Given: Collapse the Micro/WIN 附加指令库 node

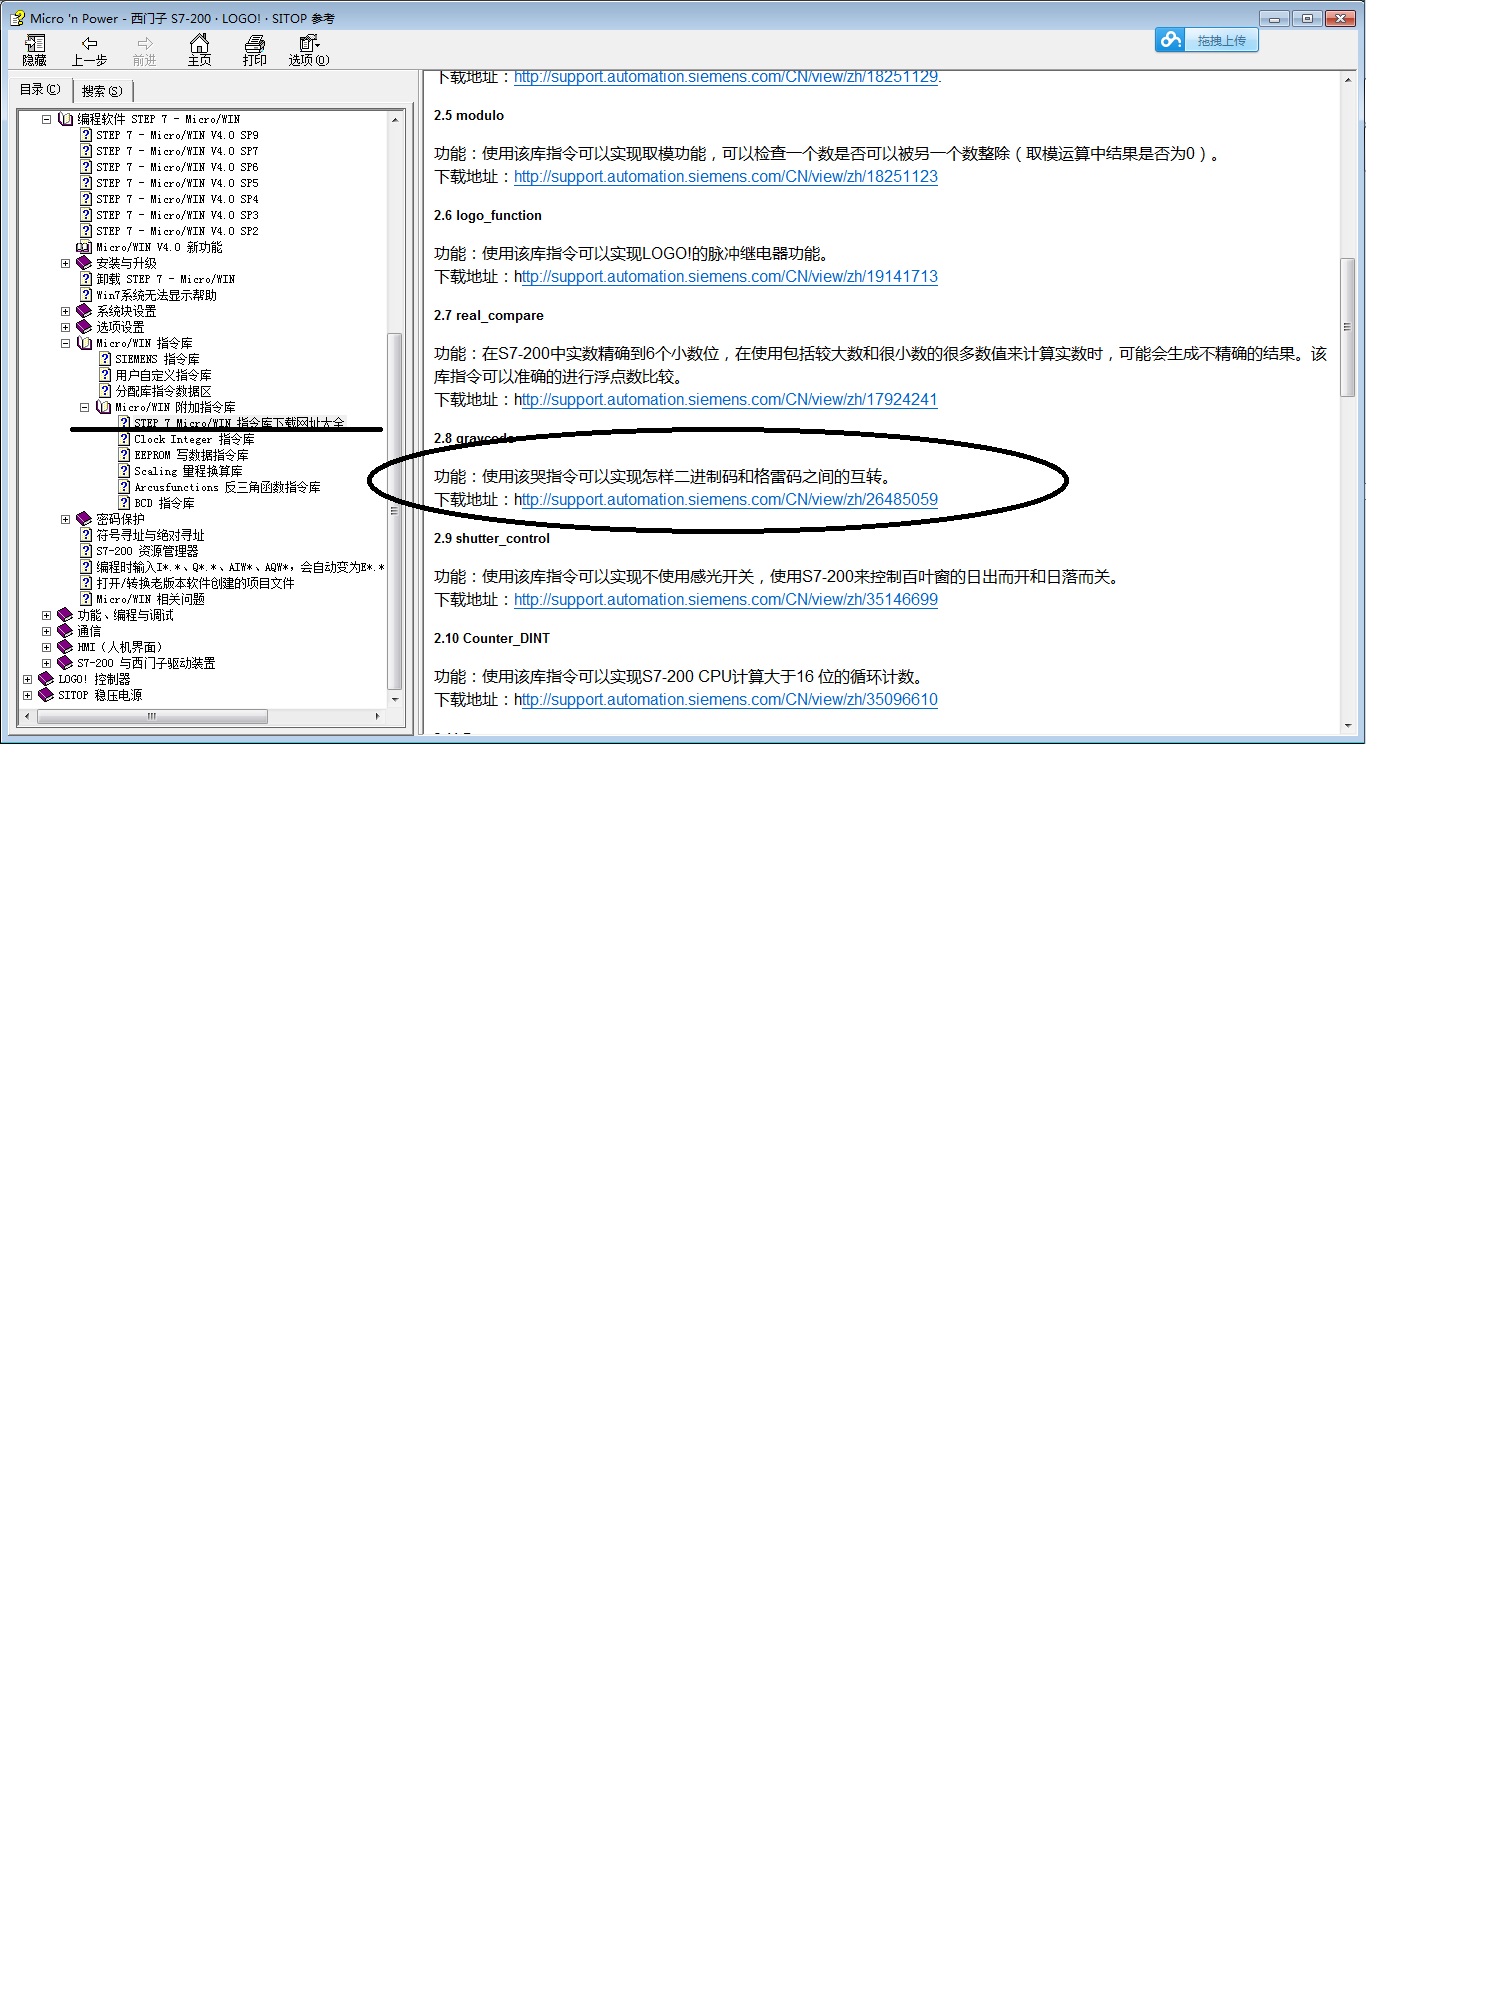Looking at the screenshot, I should click(x=84, y=407).
